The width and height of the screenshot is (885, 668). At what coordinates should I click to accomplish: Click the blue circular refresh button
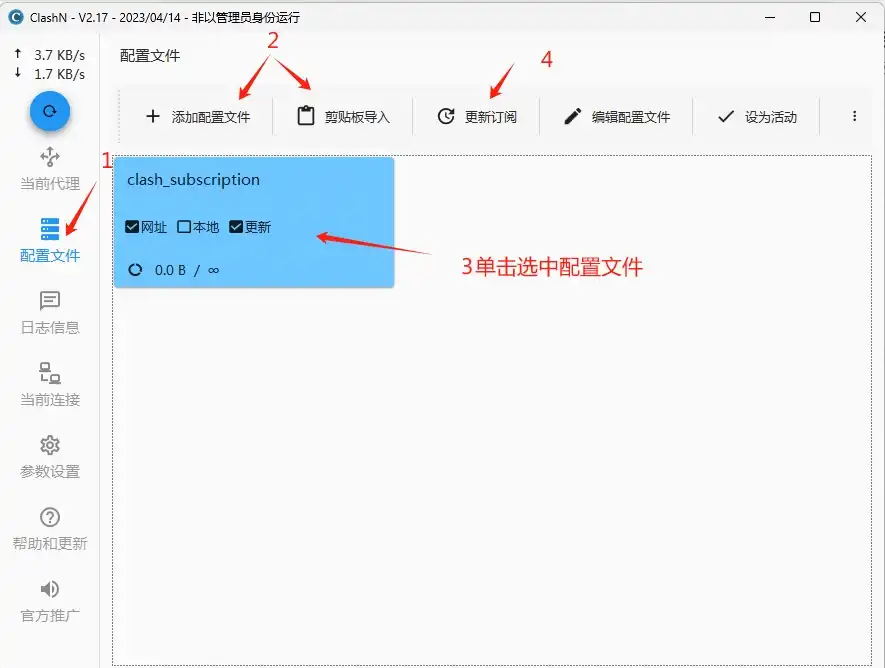click(49, 112)
